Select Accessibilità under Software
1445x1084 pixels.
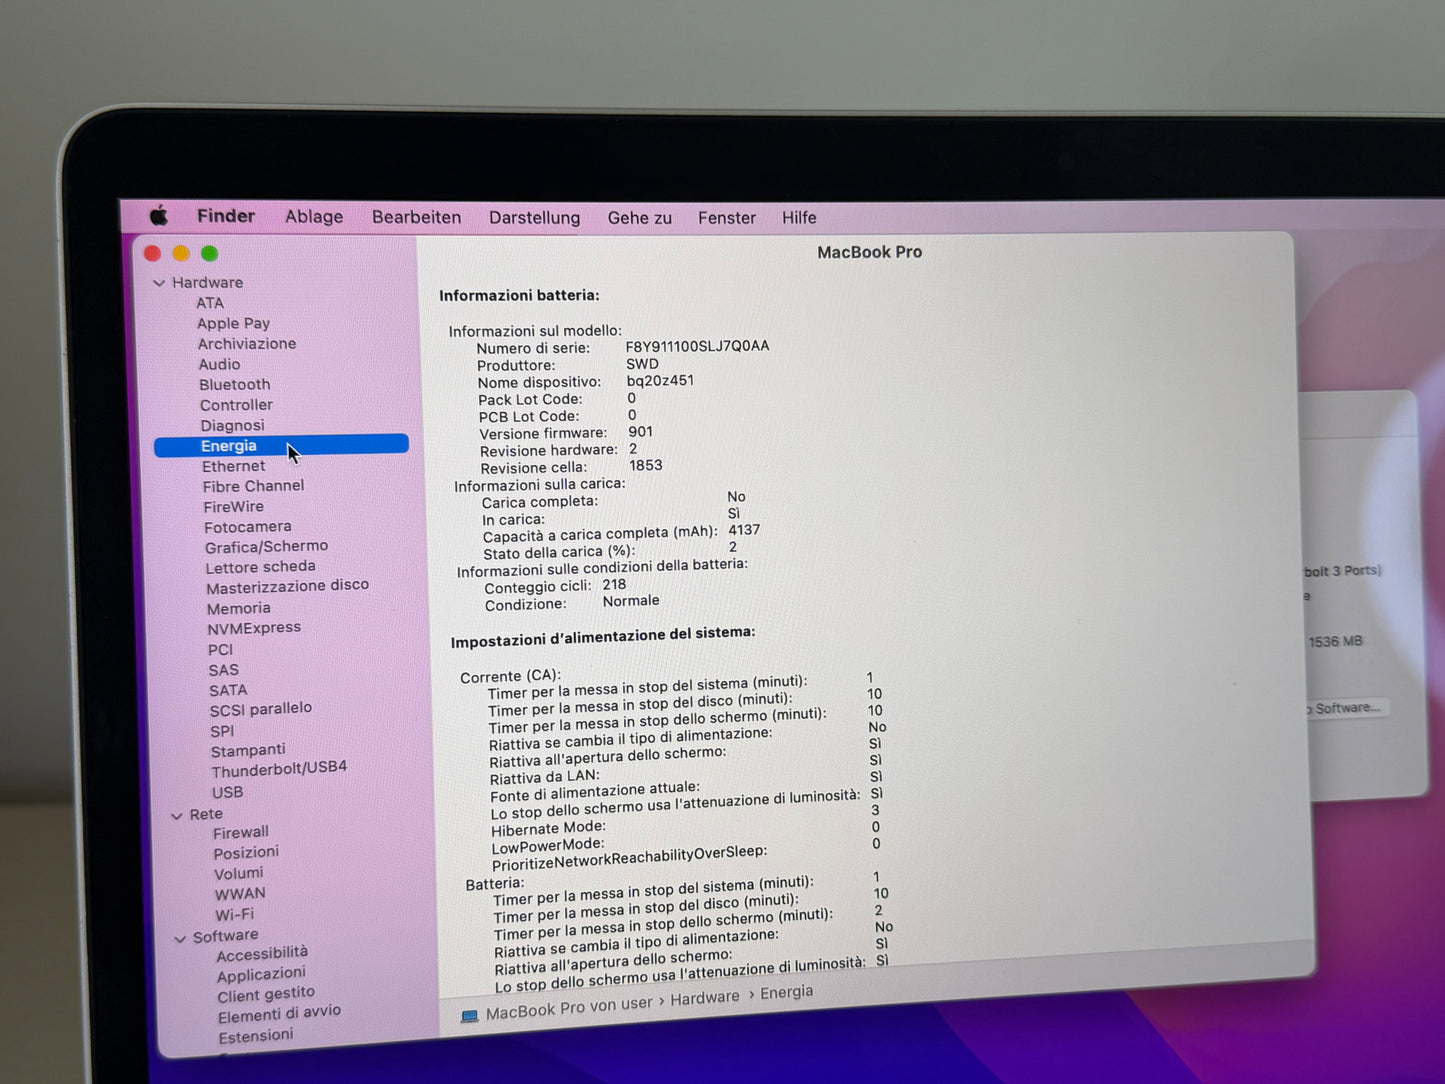262,954
